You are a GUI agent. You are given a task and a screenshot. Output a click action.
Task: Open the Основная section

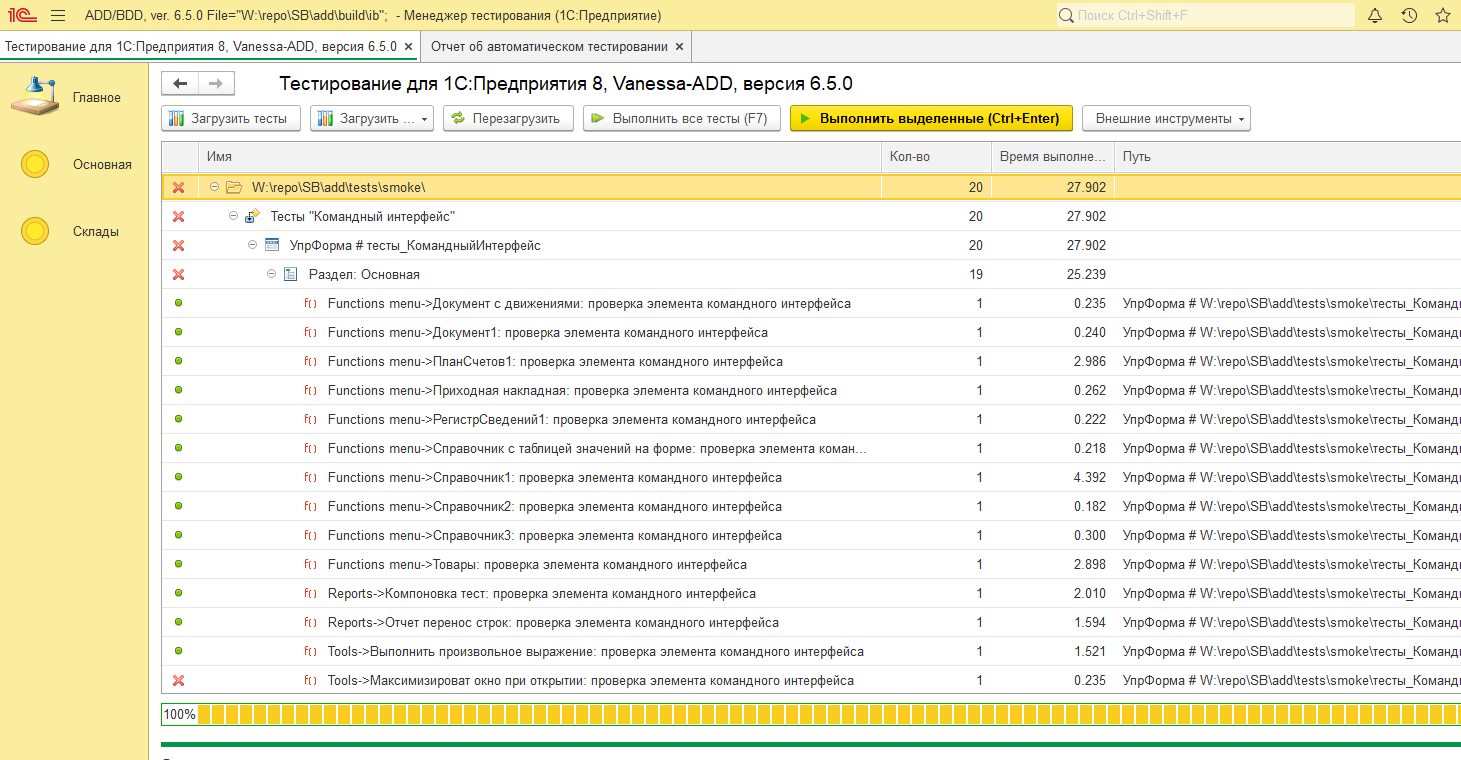click(x=76, y=164)
